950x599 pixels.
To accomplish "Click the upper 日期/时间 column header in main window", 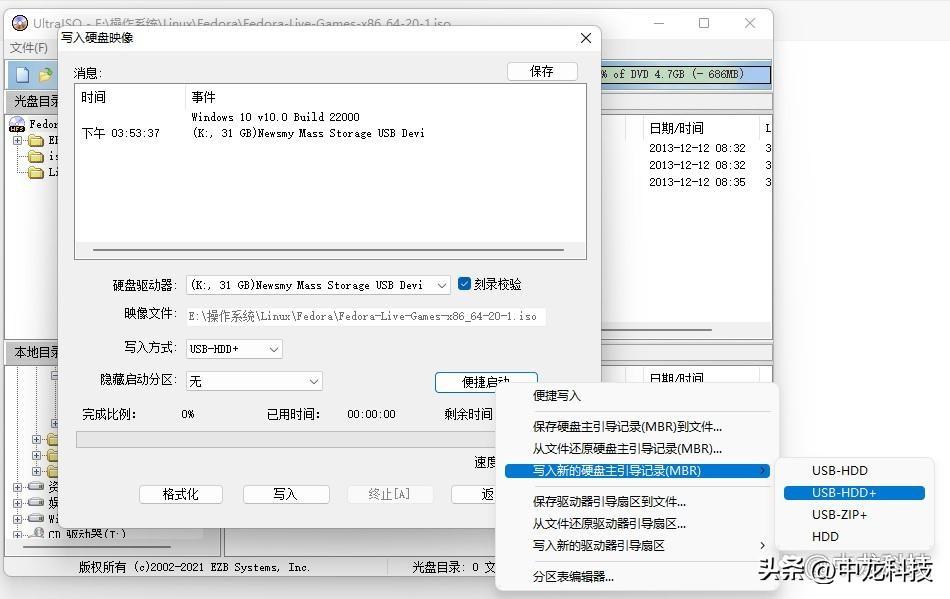I will [x=676, y=128].
